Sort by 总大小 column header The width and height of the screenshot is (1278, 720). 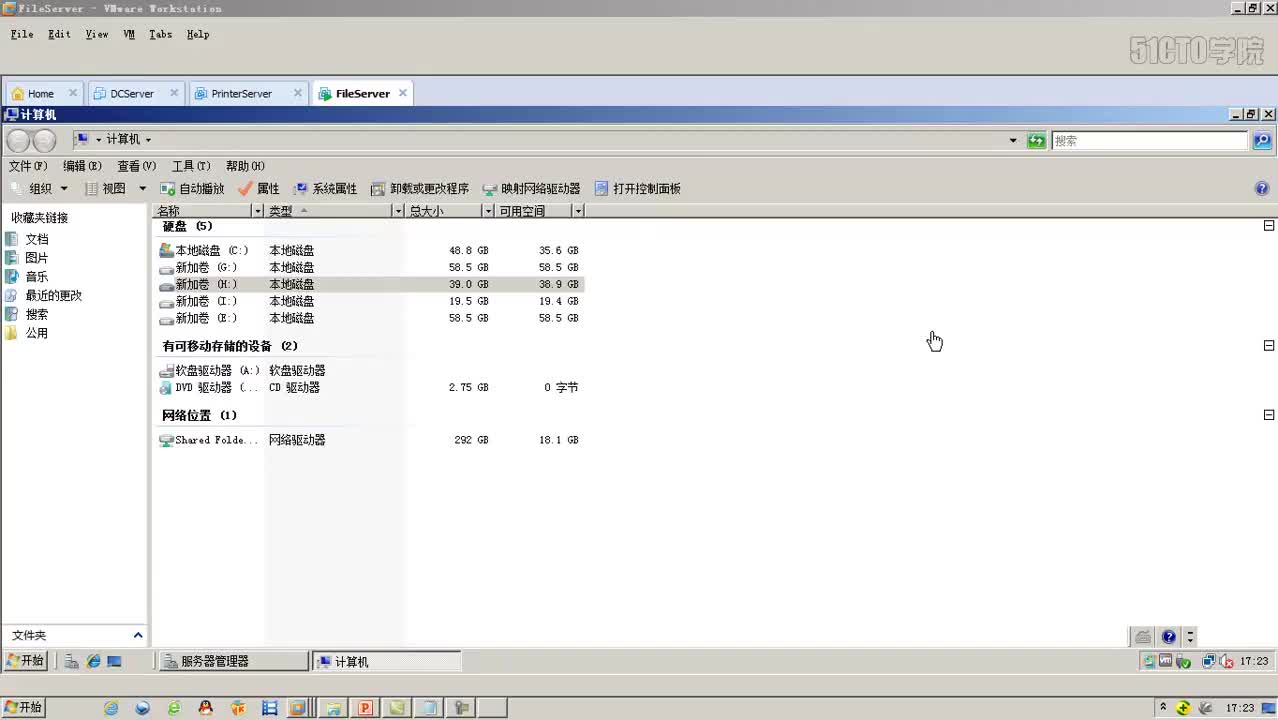click(x=444, y=211)
